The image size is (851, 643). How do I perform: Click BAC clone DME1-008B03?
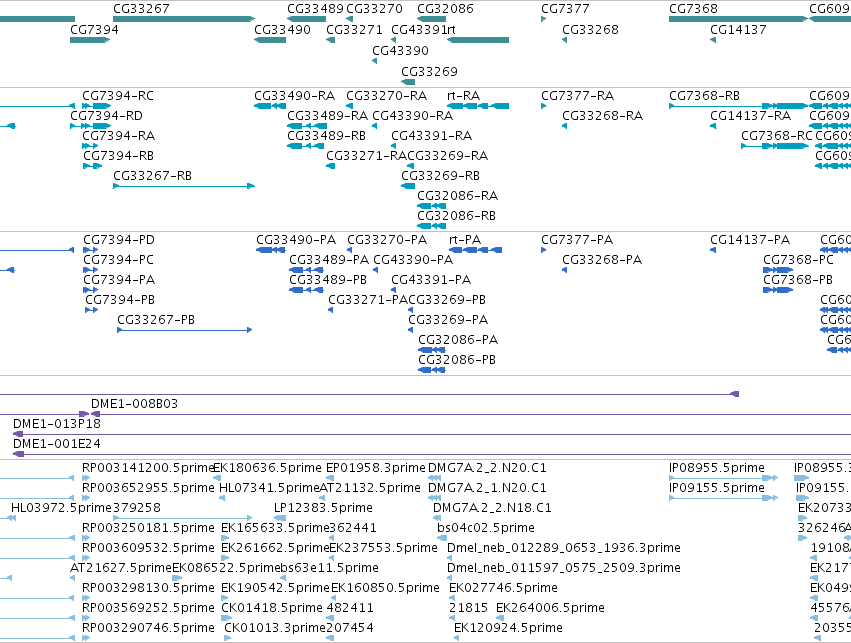point(471,415)
